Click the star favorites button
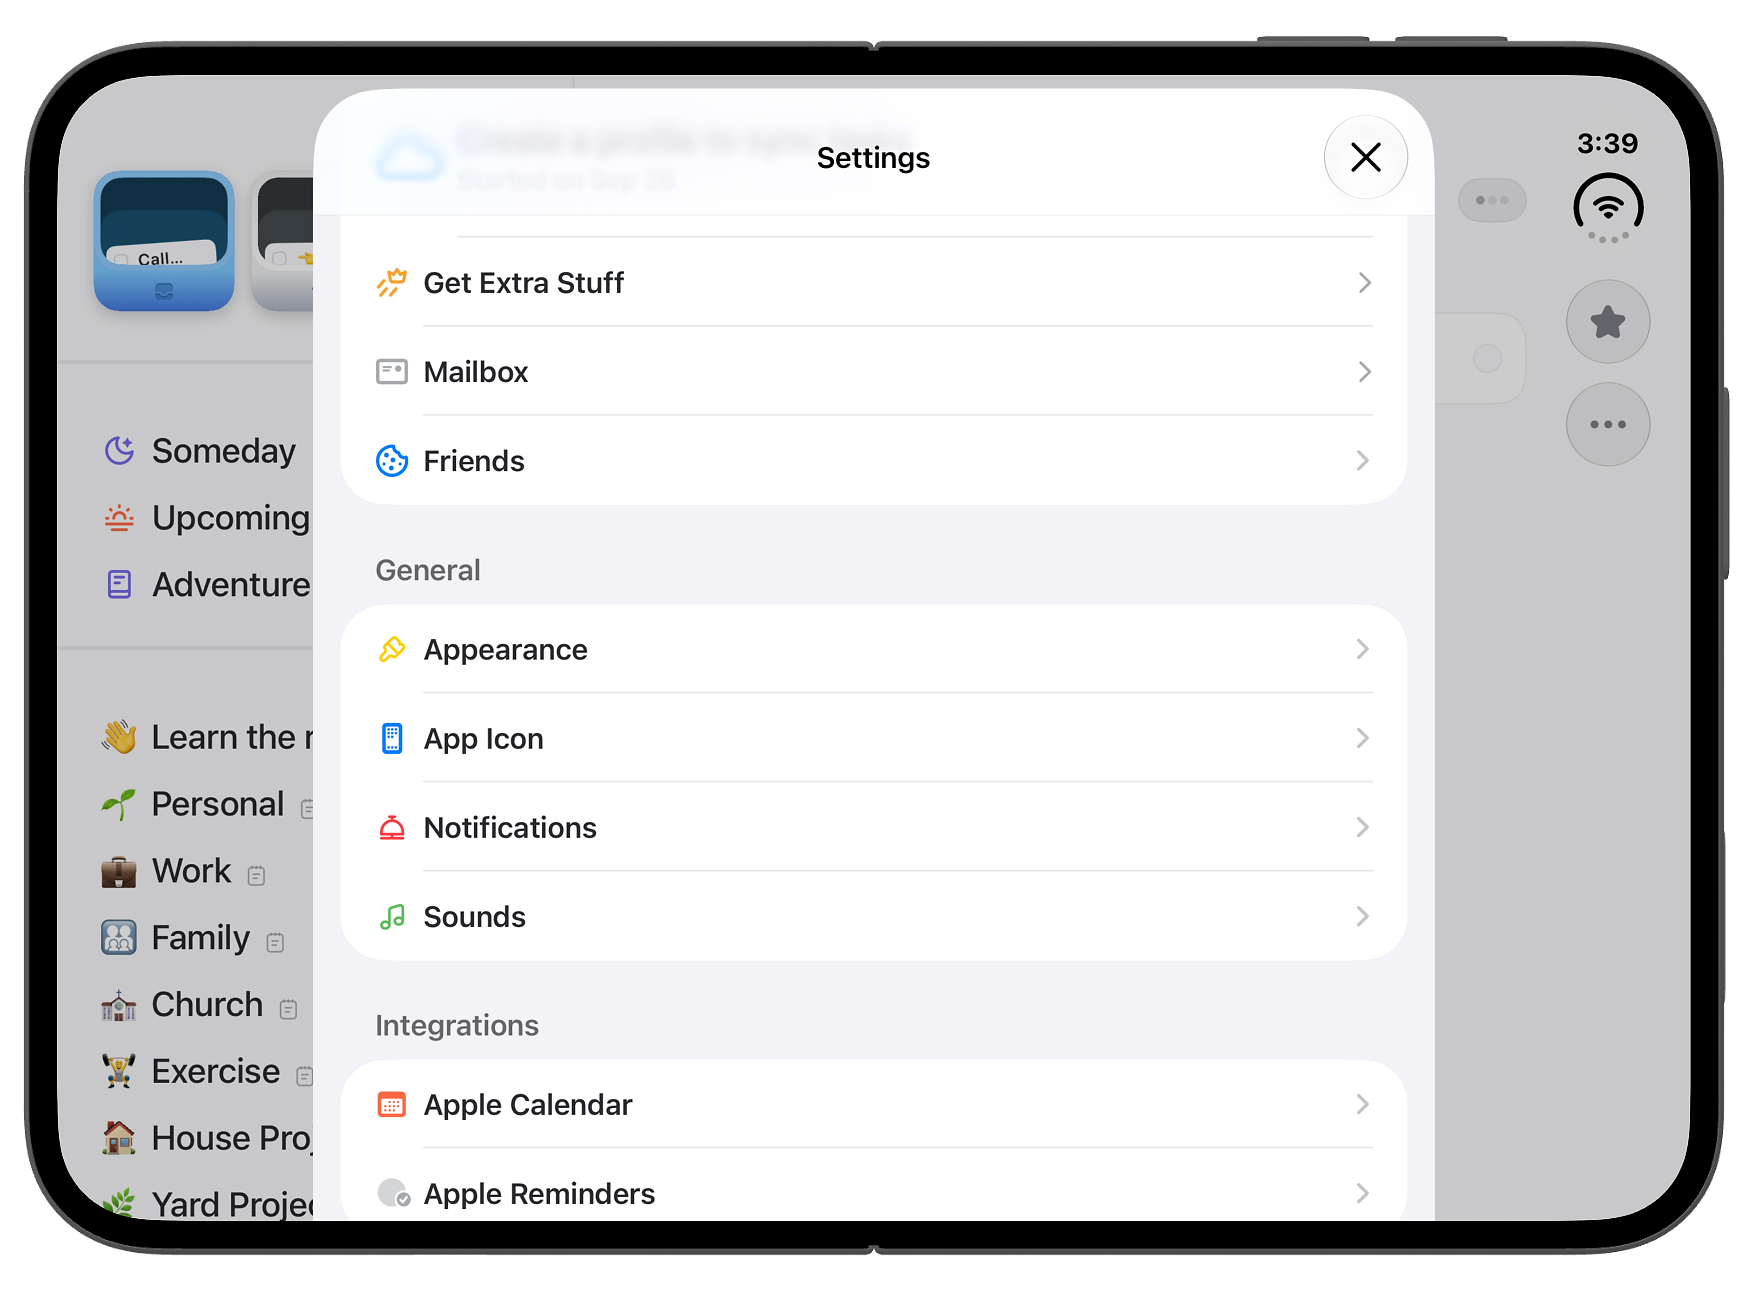The width and height of the screenshot is (1756, 1302). [x=1607, y=321]
